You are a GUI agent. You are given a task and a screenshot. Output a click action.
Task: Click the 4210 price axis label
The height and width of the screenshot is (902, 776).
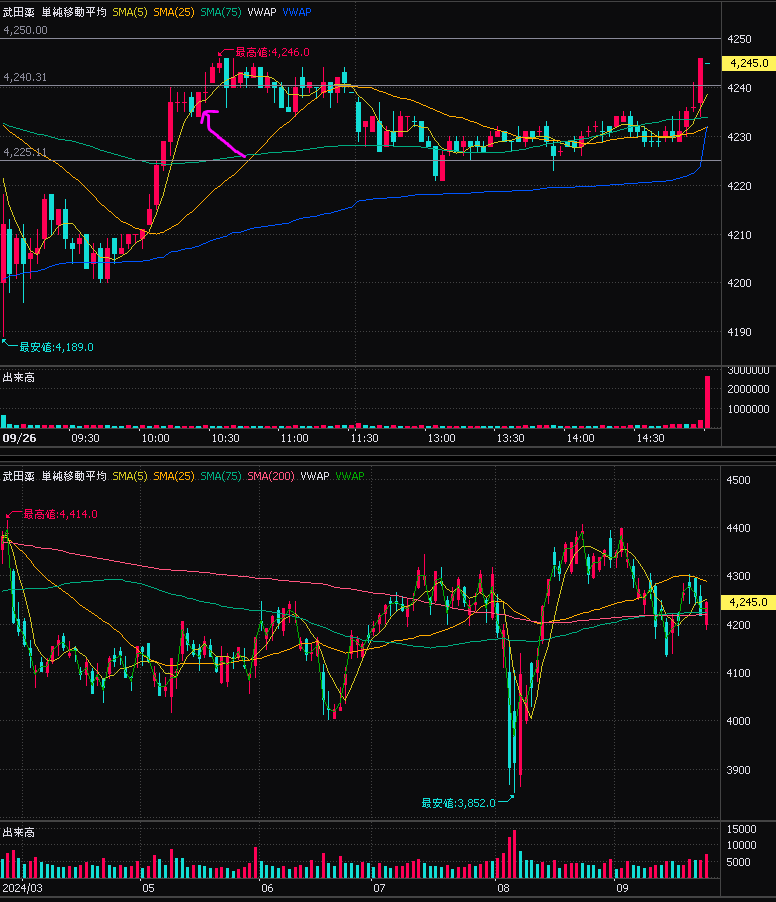[x=739, y=235]
